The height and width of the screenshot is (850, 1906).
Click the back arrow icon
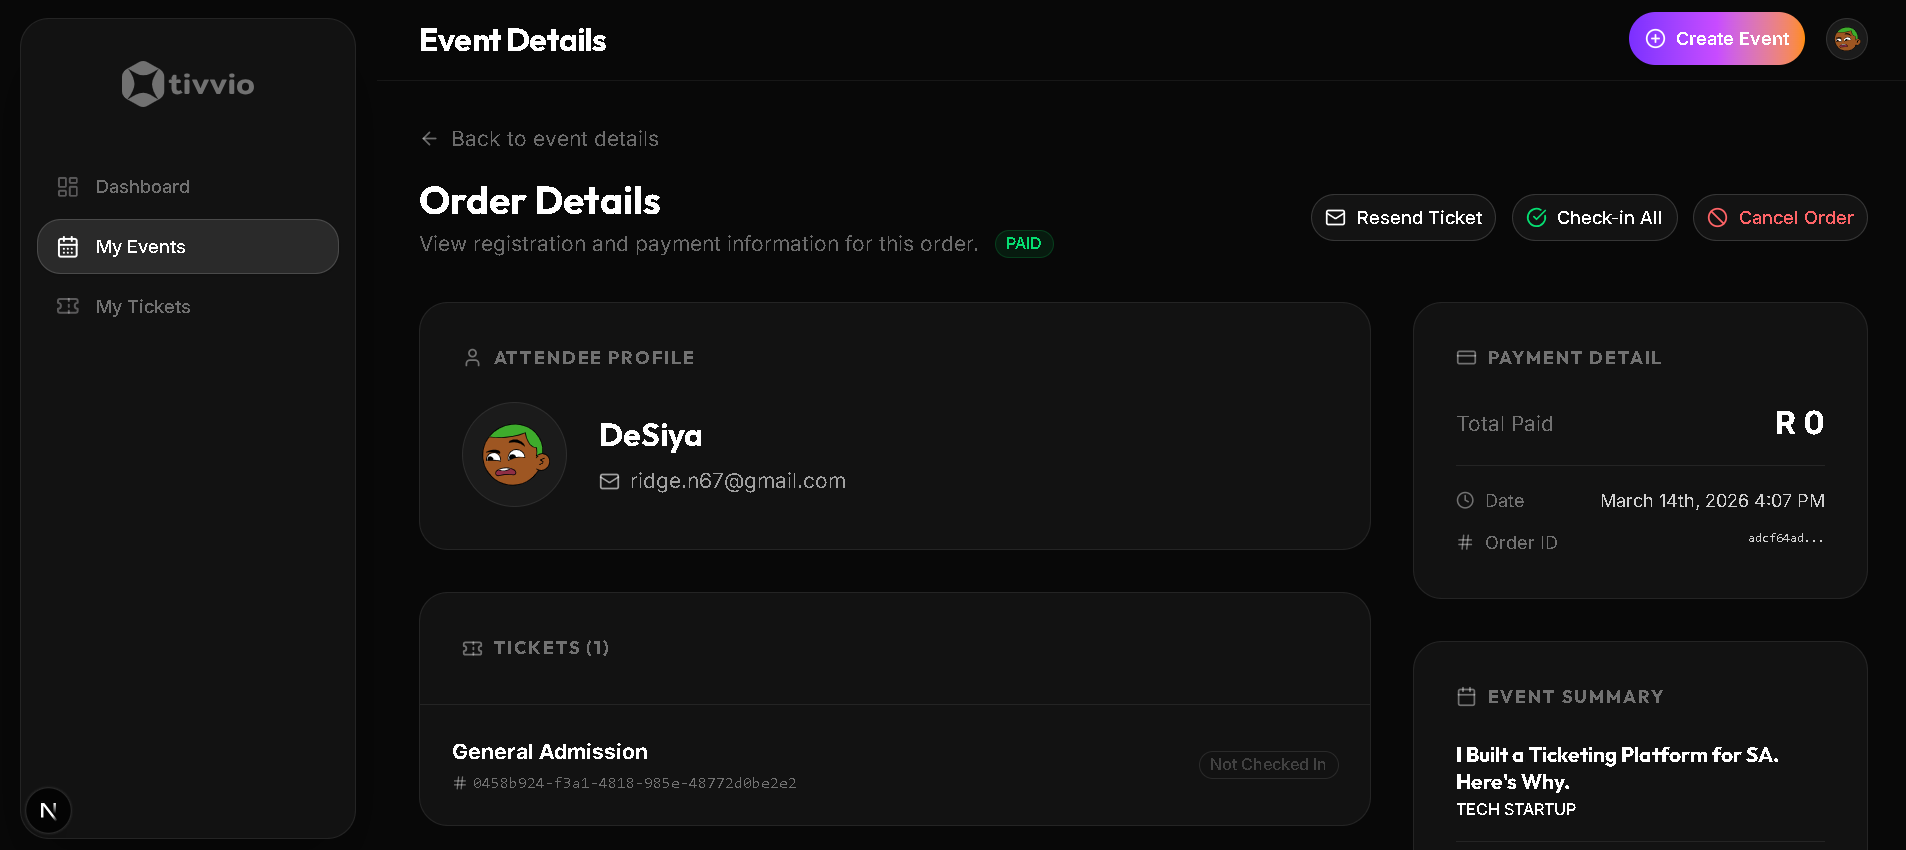click(x=429, y=139)
